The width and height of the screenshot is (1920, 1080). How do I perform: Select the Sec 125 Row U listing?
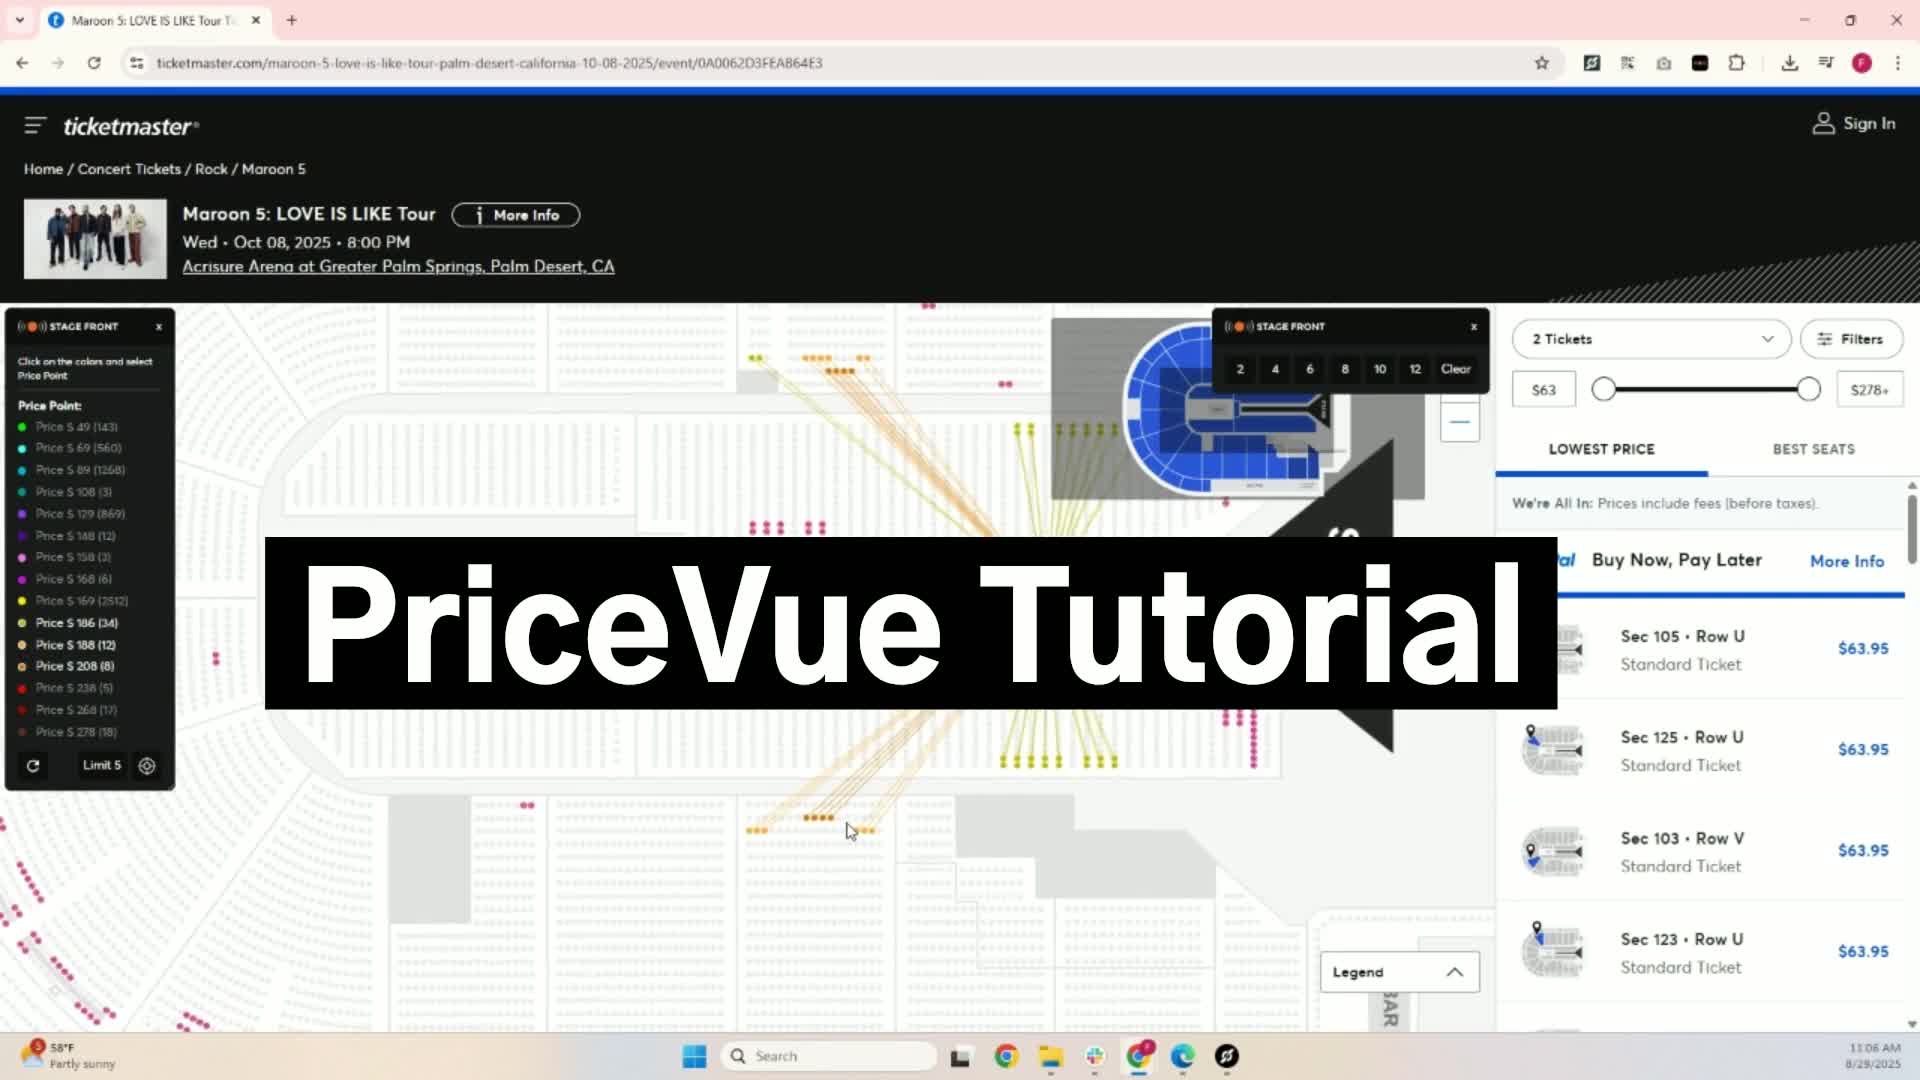click(1700, 750)
